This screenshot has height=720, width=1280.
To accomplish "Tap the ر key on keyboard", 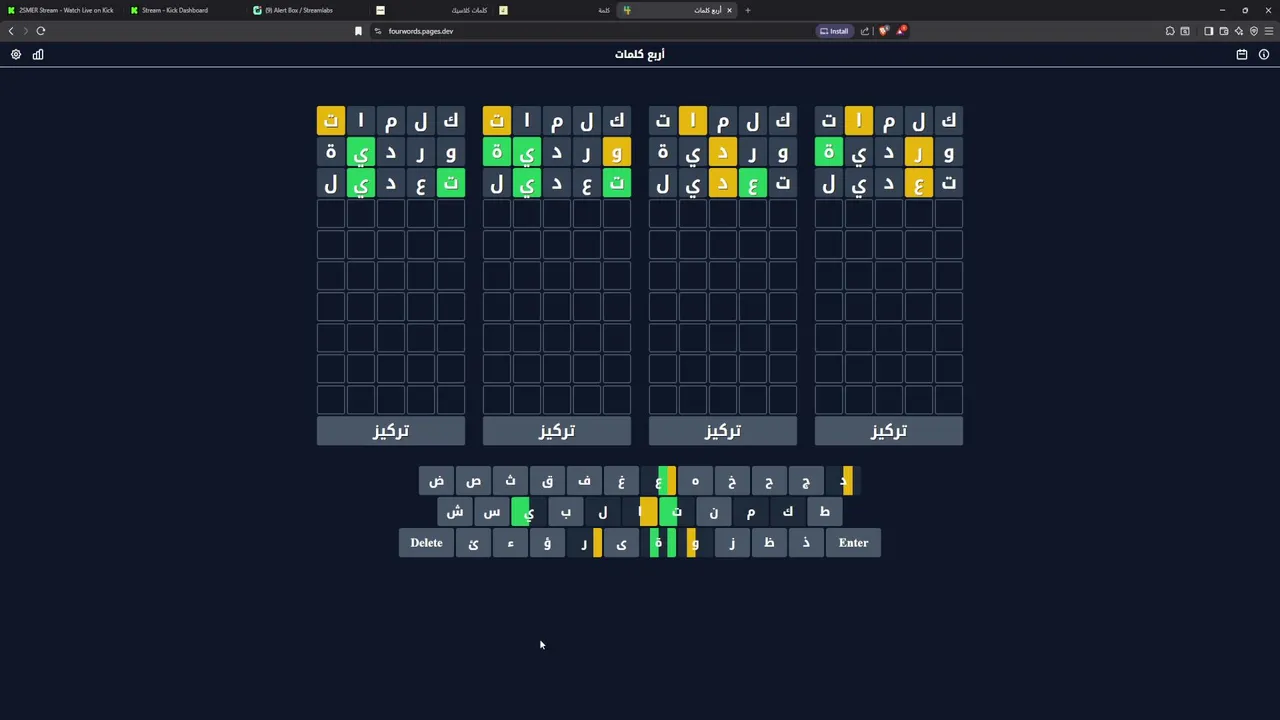I will tap(584, 543).
